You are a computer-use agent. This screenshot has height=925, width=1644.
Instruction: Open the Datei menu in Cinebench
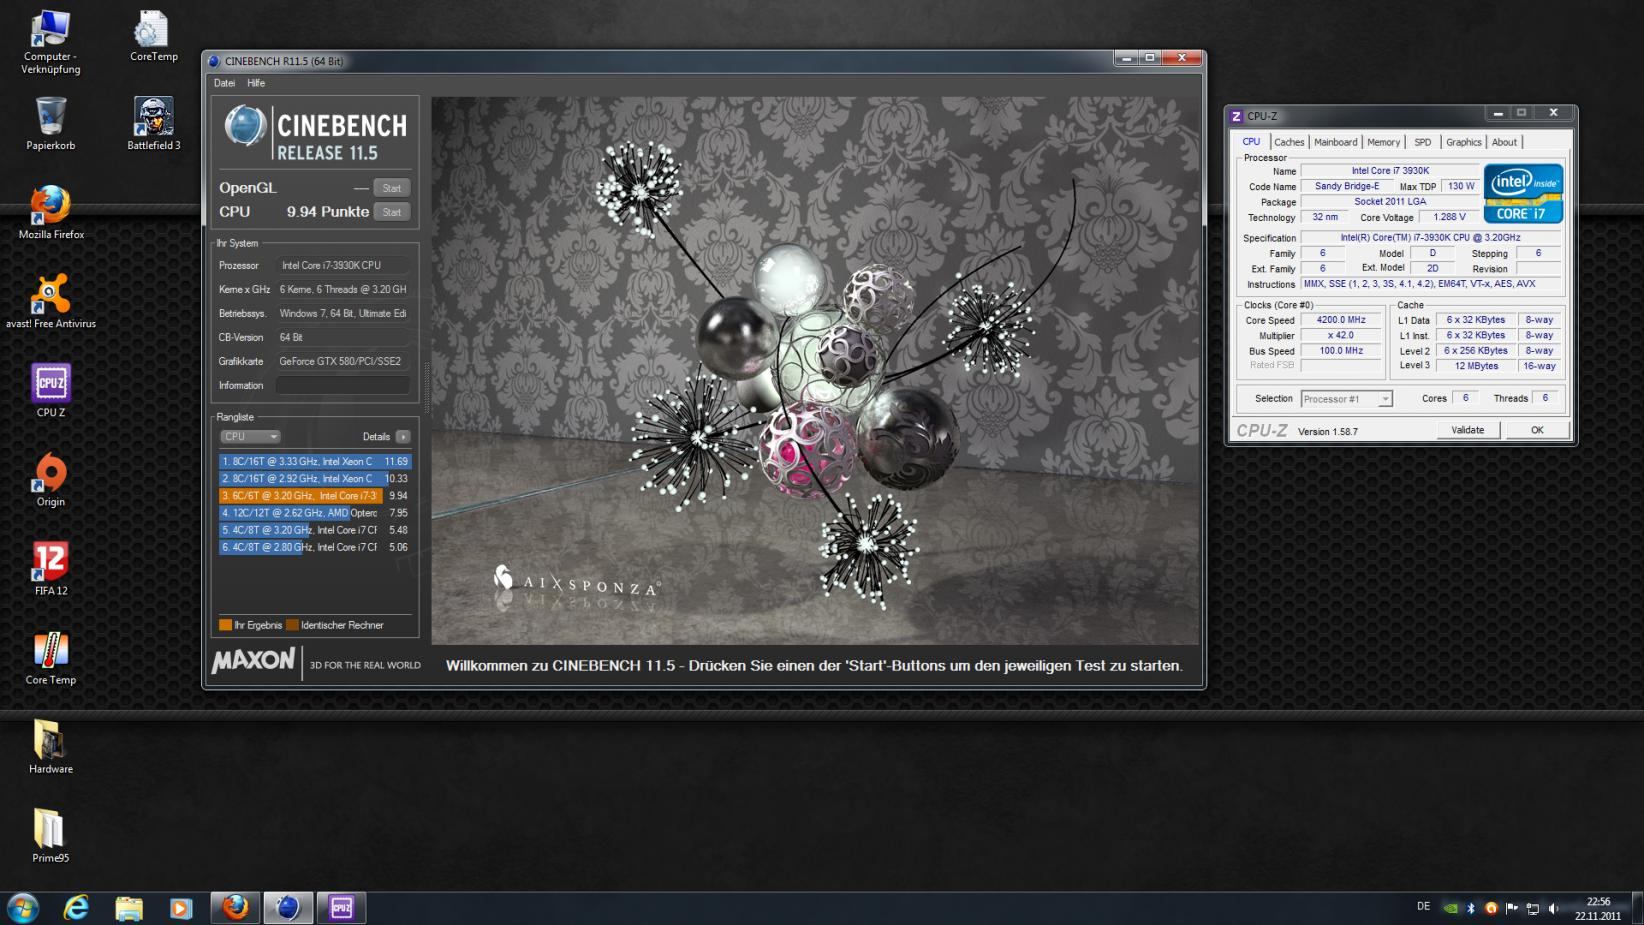224,83
